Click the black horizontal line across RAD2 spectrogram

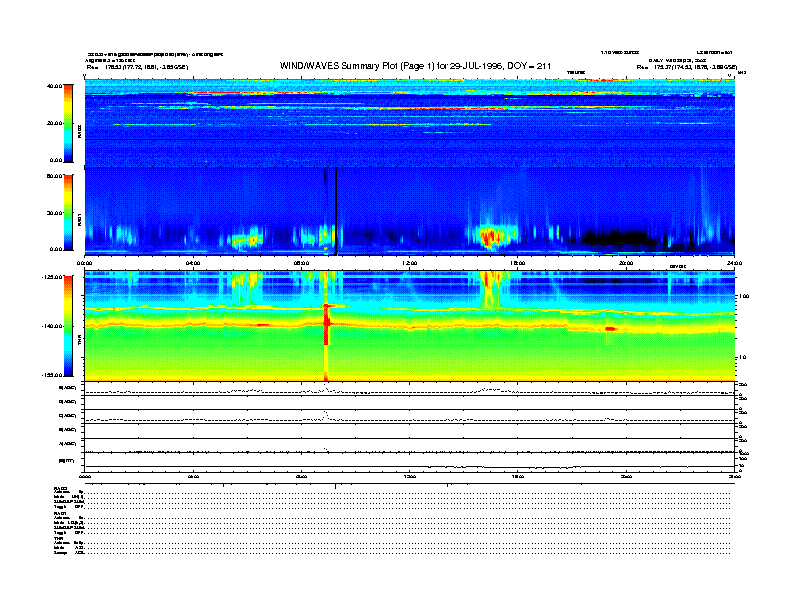click(409, 139)
